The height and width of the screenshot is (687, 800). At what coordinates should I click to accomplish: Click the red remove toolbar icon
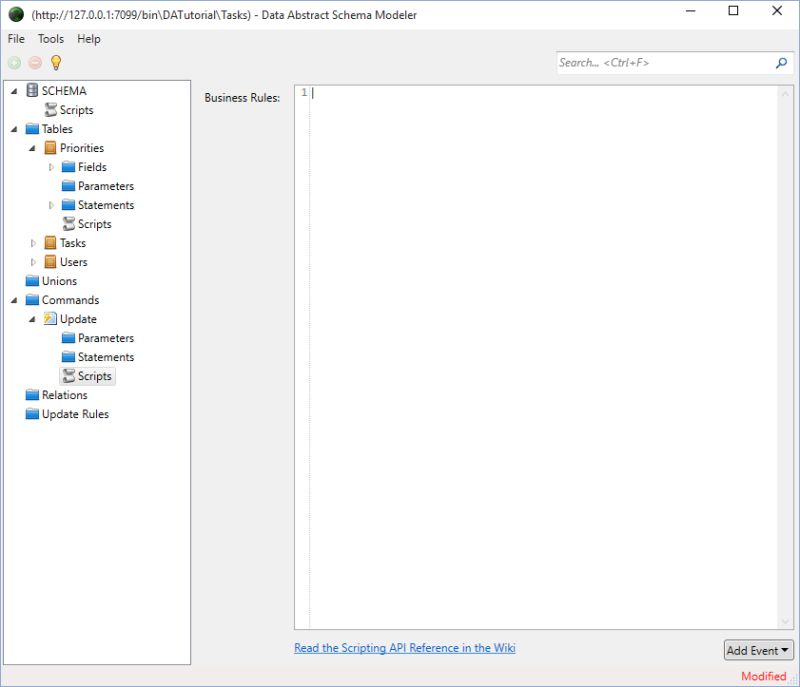pyautogui.click(x=35, y=63)
